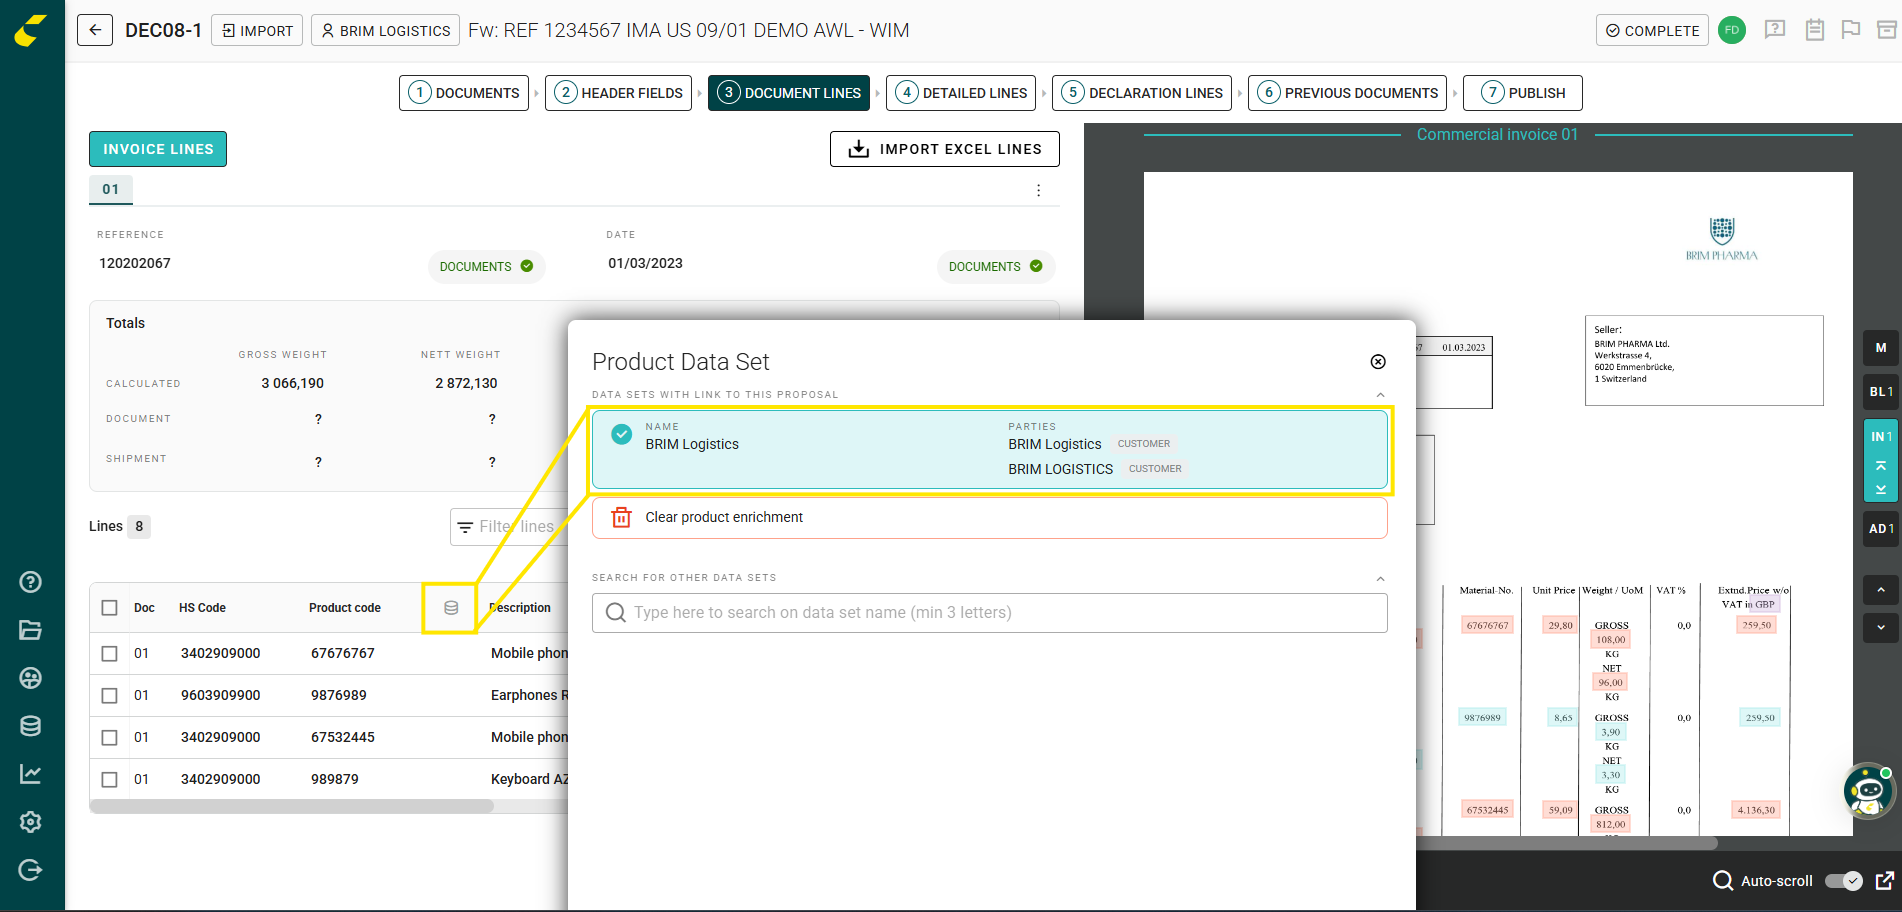
Task: Open the analytics chart icon in sidebar
Action: click(30, 774)
